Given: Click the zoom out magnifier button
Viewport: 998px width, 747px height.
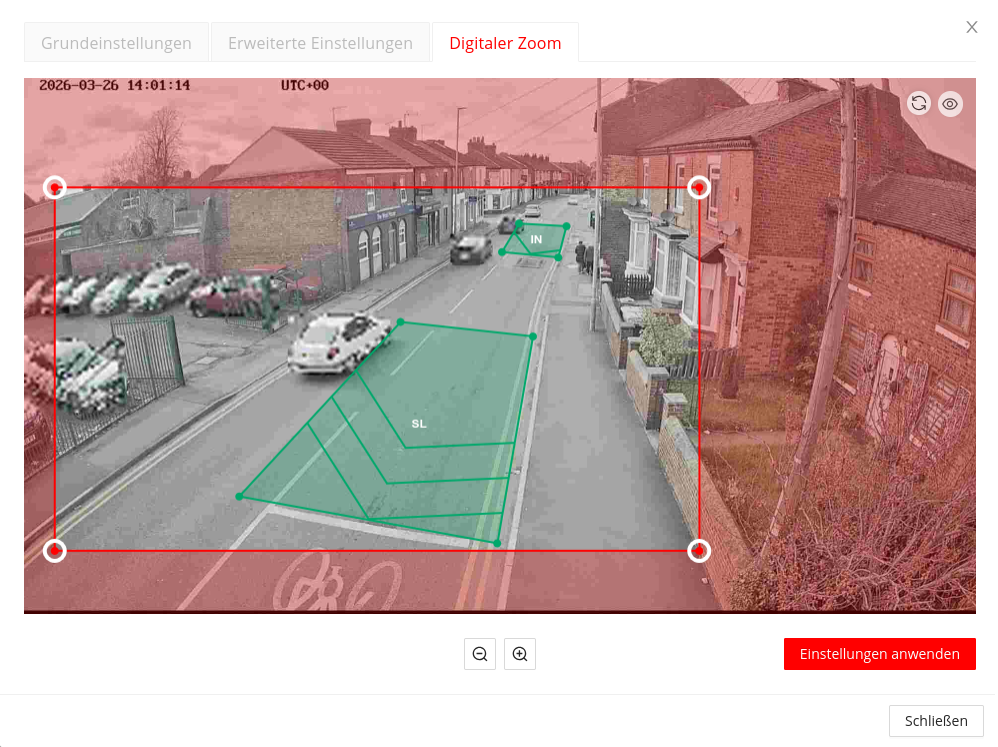Looking at the screenshot, I should tap(480, 654).
